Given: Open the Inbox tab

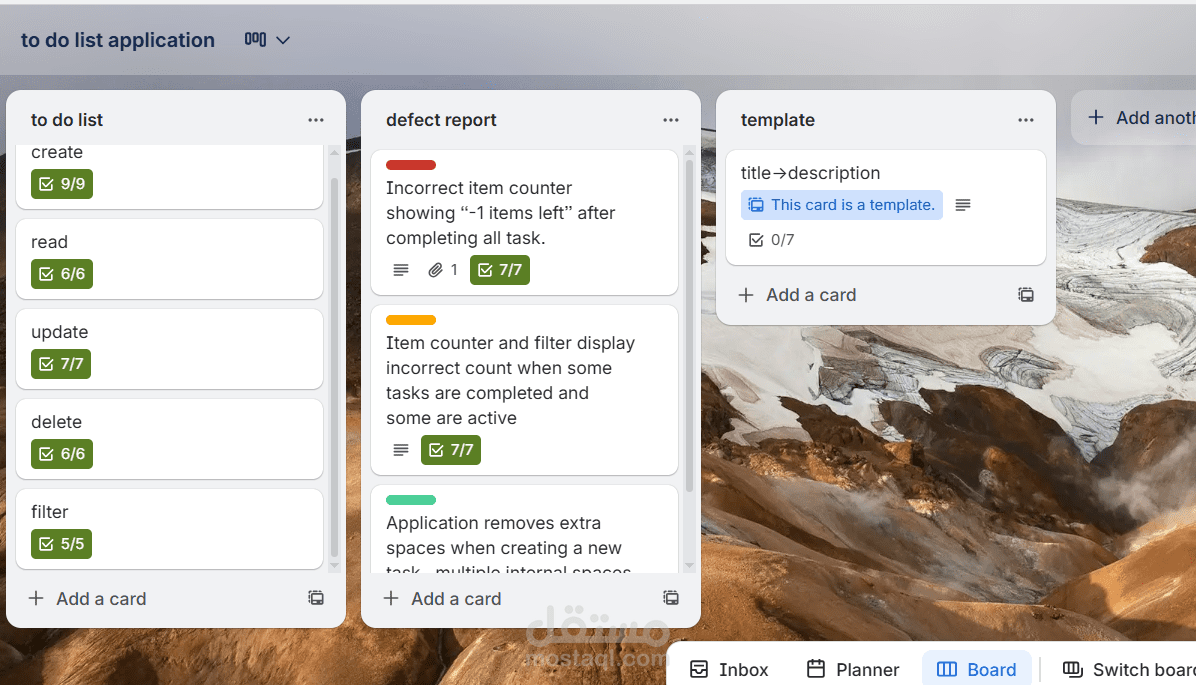Looking at the screenshot, I should pos(729,668).
